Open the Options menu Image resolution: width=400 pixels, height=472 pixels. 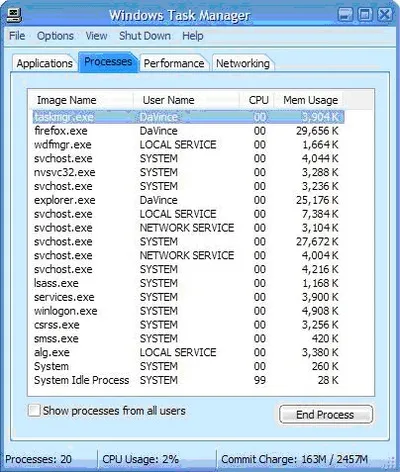[x=55, y=36]
